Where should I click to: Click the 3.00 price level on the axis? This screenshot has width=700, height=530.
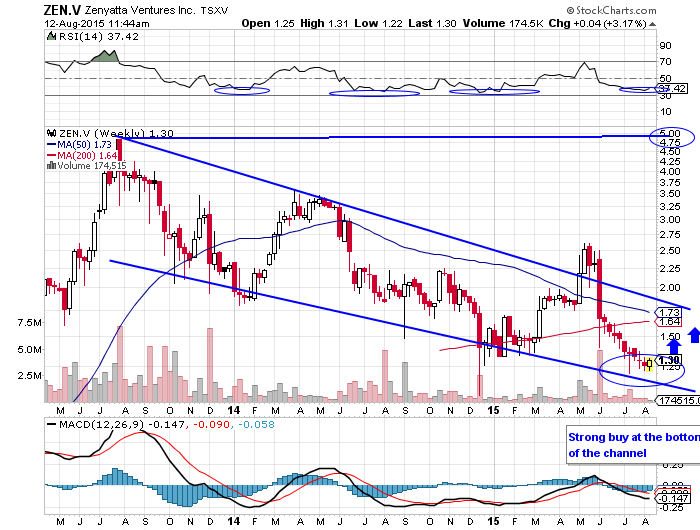670,220
